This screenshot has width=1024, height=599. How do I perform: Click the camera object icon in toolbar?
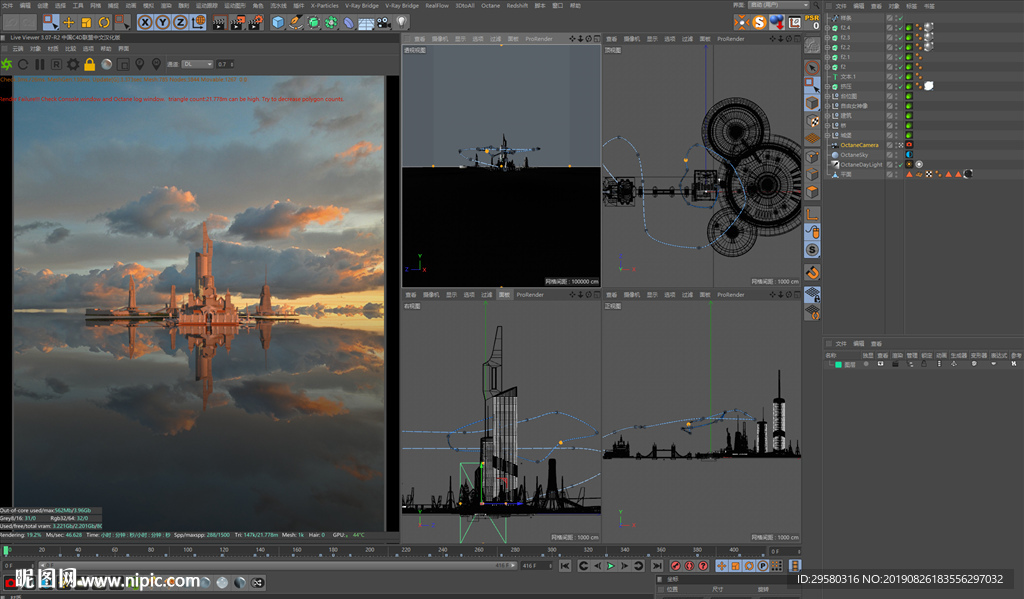(x=383, y=22)
